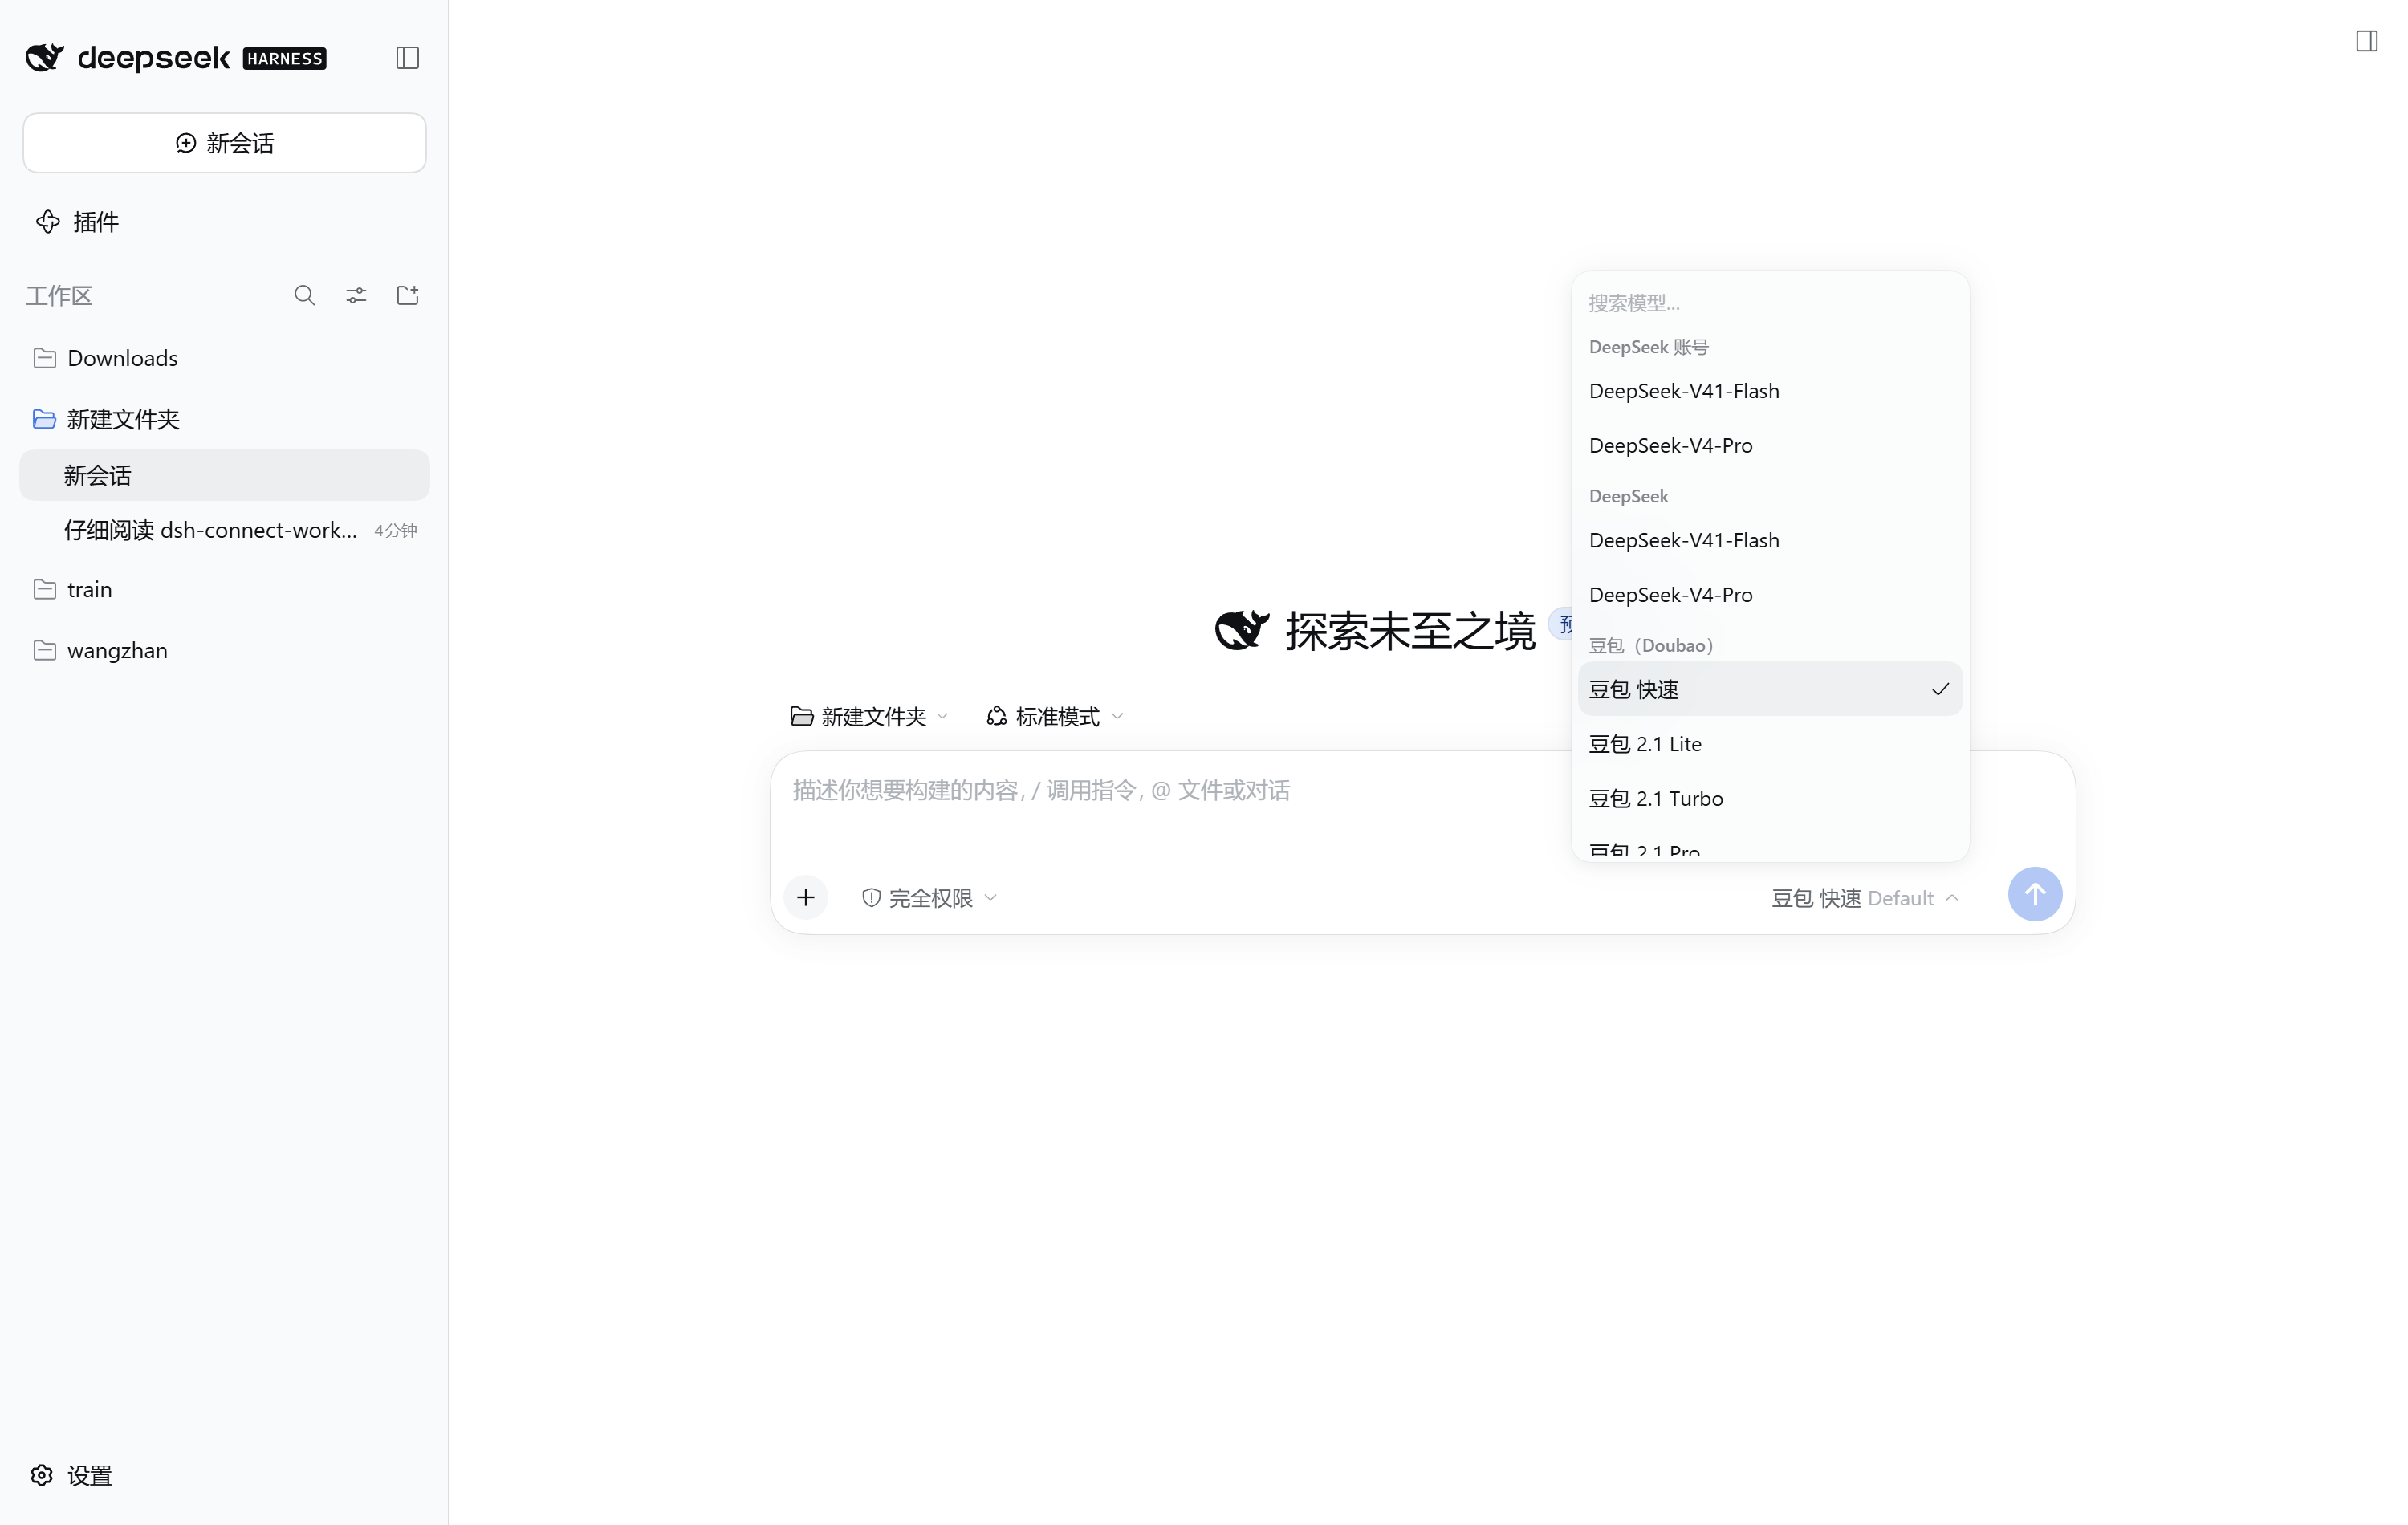Open workspace filter settings icon
Image resolution: width=2408 pixels, height=1525 pixels.
(x=356, y=296)
